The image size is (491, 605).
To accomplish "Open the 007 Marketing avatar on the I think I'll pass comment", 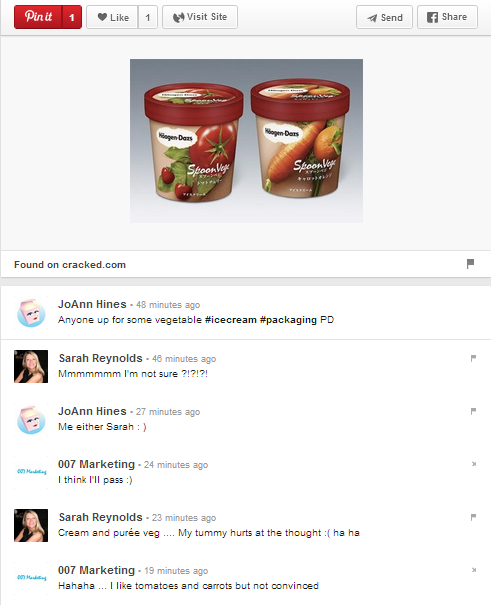I will coord(31,471).
